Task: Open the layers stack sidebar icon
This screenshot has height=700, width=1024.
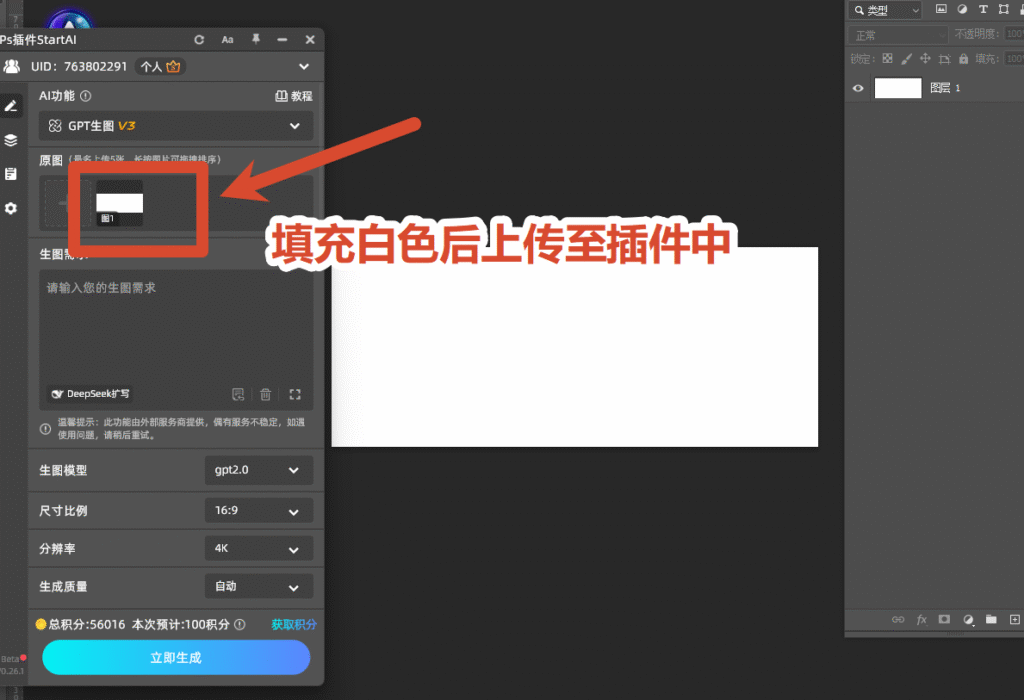Action: pyautogui.click(x=11, y=140)
